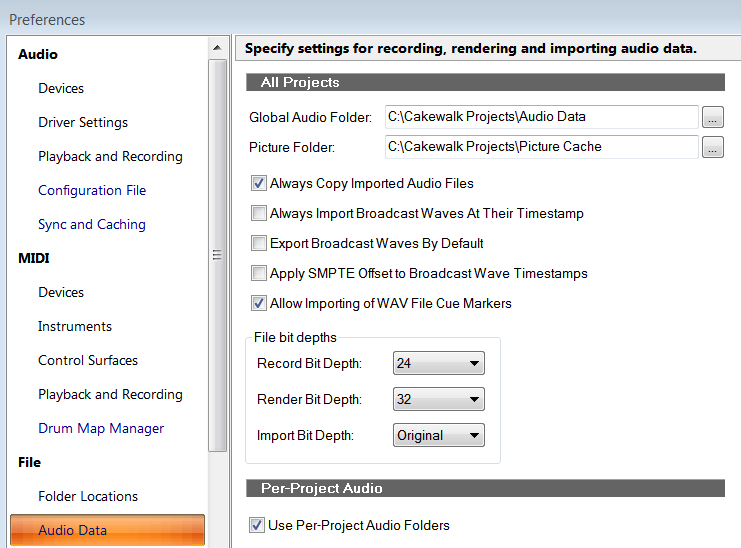Click browse button for Global Audio Folder
Screen dimensions: 741x548
(712, 117)
